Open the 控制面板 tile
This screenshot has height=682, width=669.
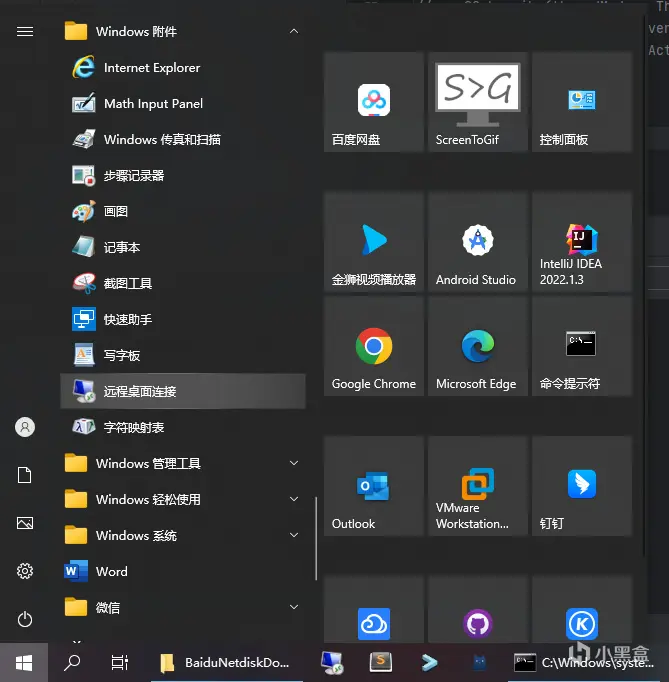click(x=582, y=102)
